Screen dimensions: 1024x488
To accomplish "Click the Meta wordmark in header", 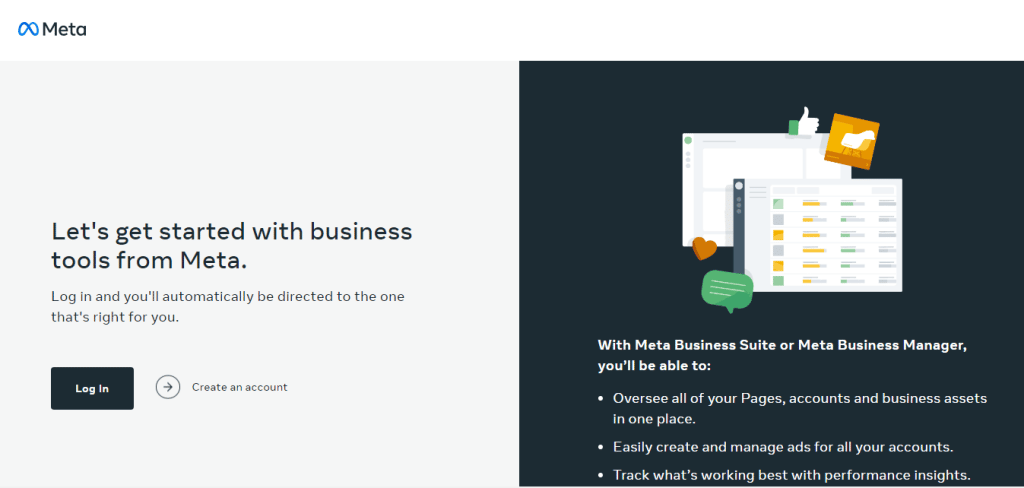I will tap(64, 29).
